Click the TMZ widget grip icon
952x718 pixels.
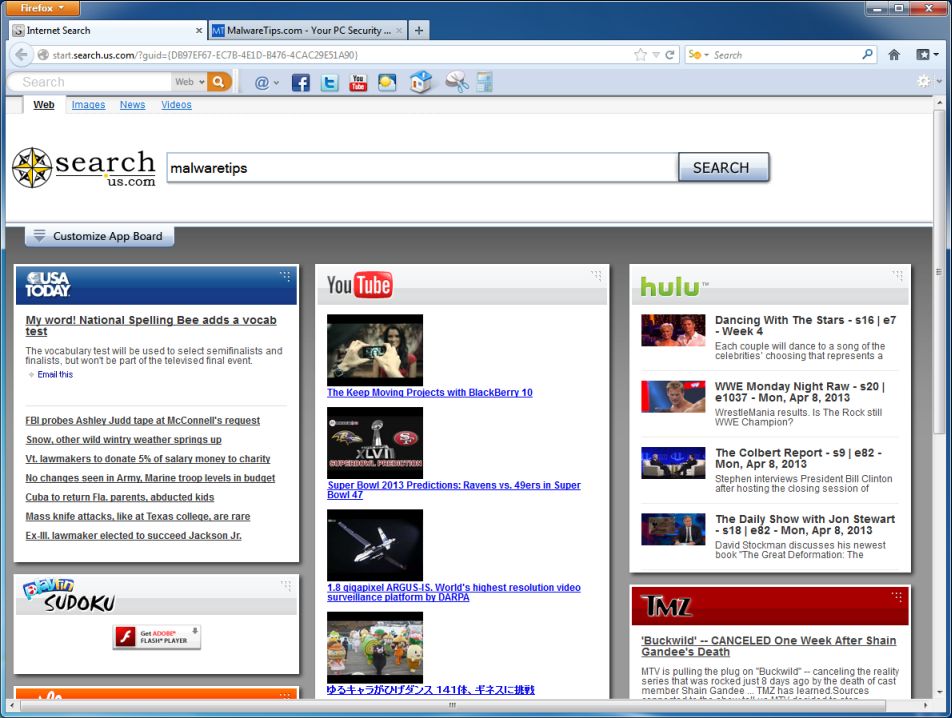point(897,596)
